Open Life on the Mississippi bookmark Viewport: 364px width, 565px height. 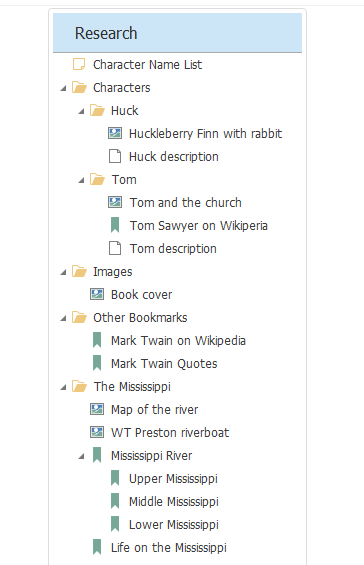[169, 547]
